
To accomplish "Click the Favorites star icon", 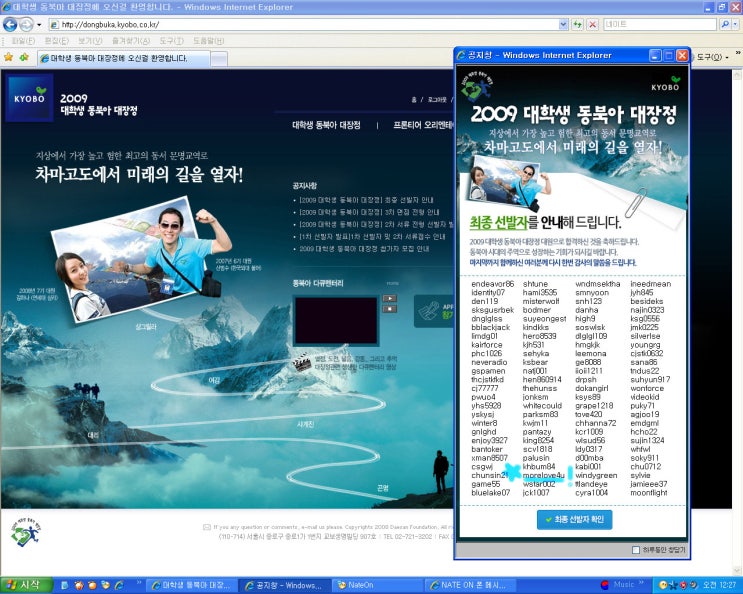I will coord(9,57).
